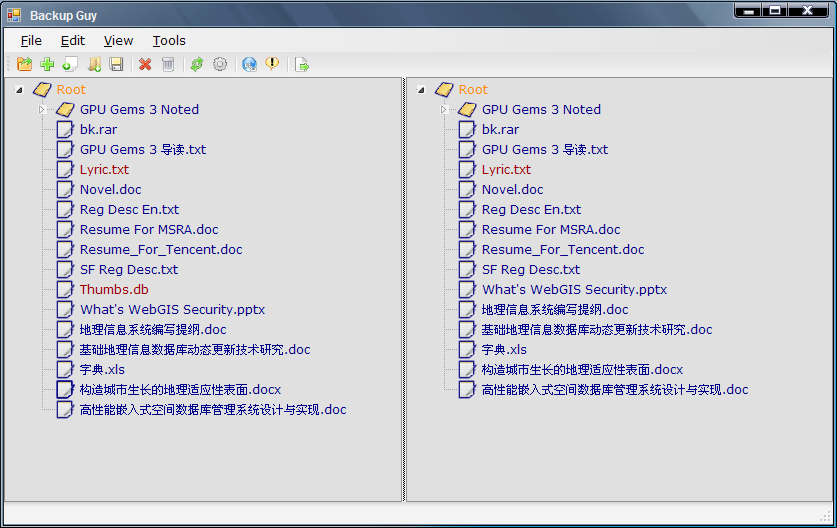The image size is (837, 528).
Task: Click the Backup Guy title bar app icon
Action: (x=14, y=15)
